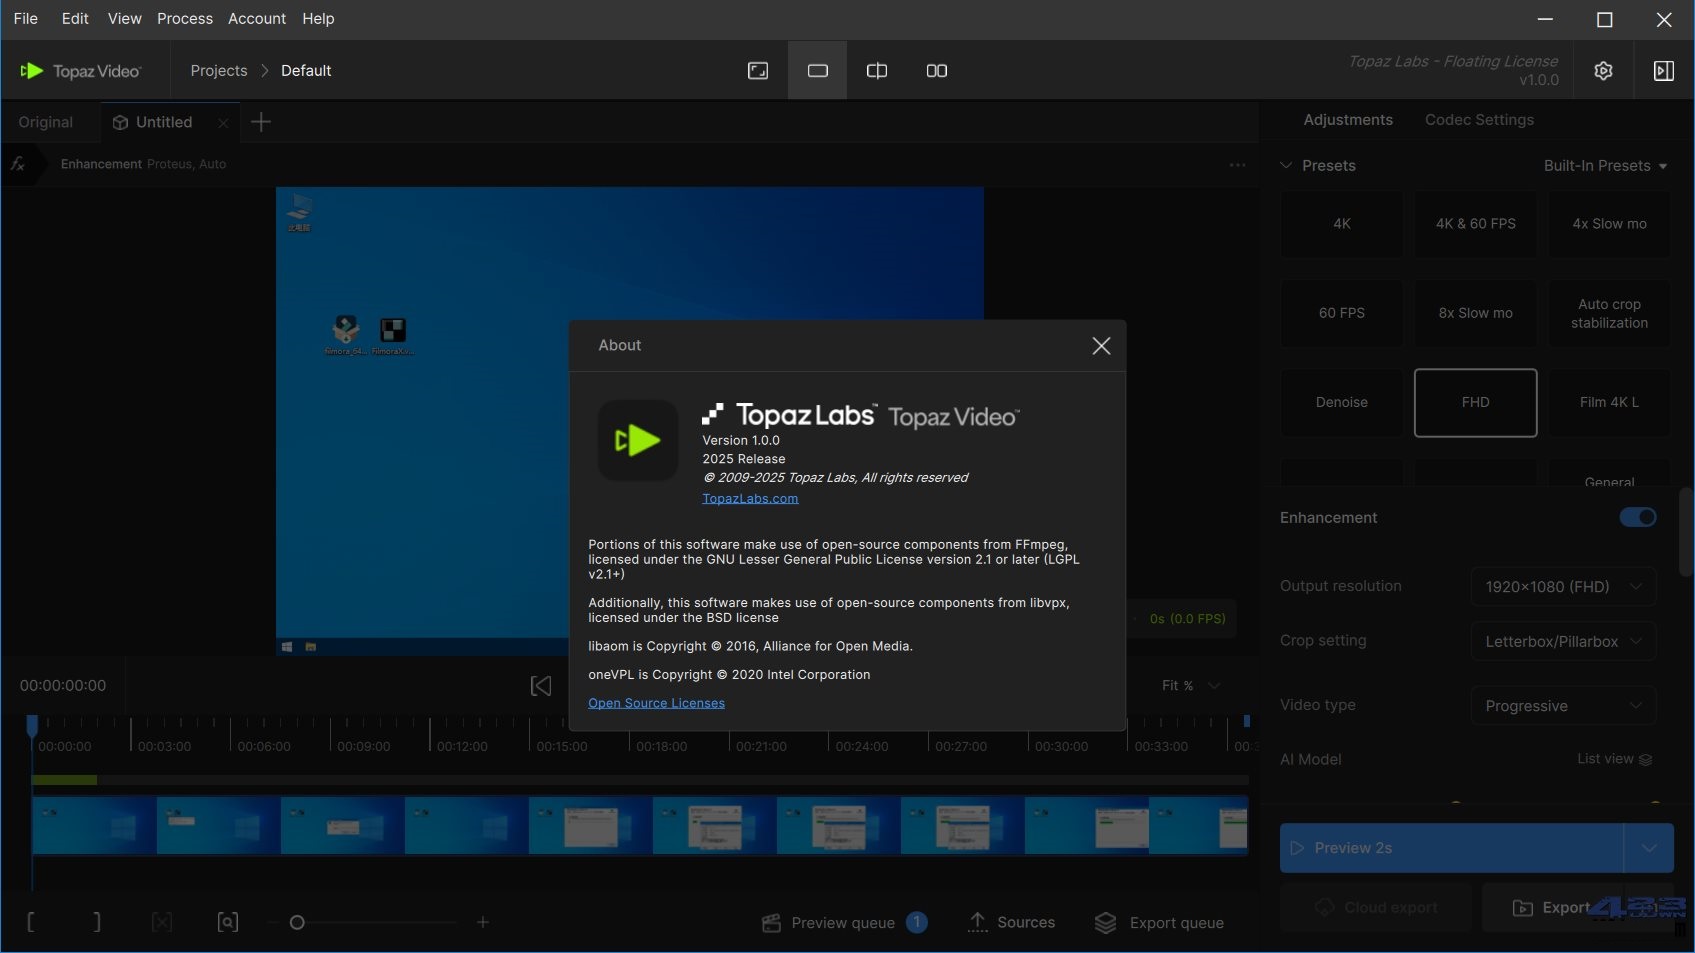The image size is (1695, 953).
Task: Jump to start of clip icon
Action: [x=540, y=686]
